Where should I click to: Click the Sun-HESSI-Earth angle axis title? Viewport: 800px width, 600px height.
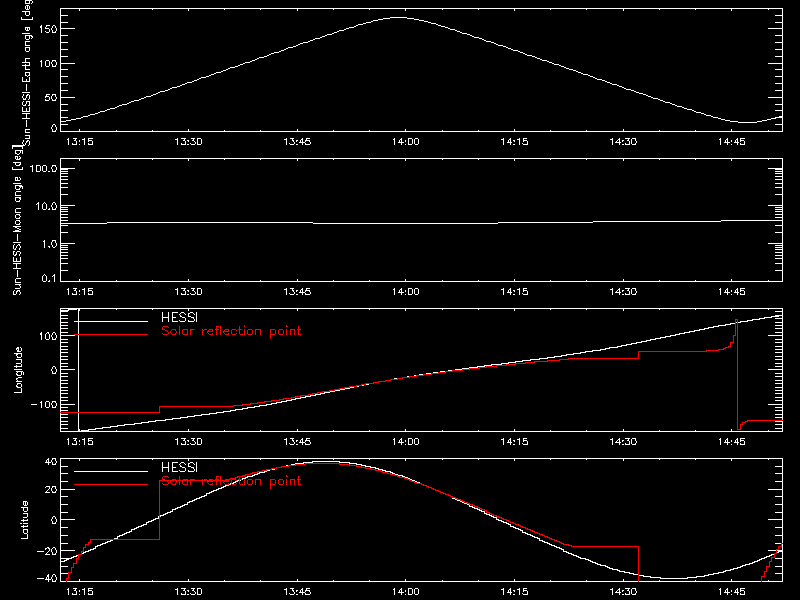coord(28,73)
